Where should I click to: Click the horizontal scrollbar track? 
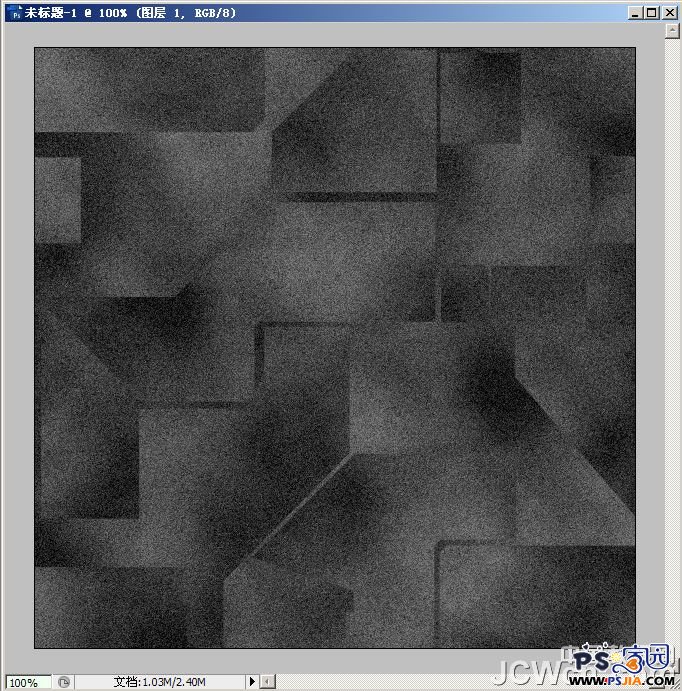(x=400, y=682)
